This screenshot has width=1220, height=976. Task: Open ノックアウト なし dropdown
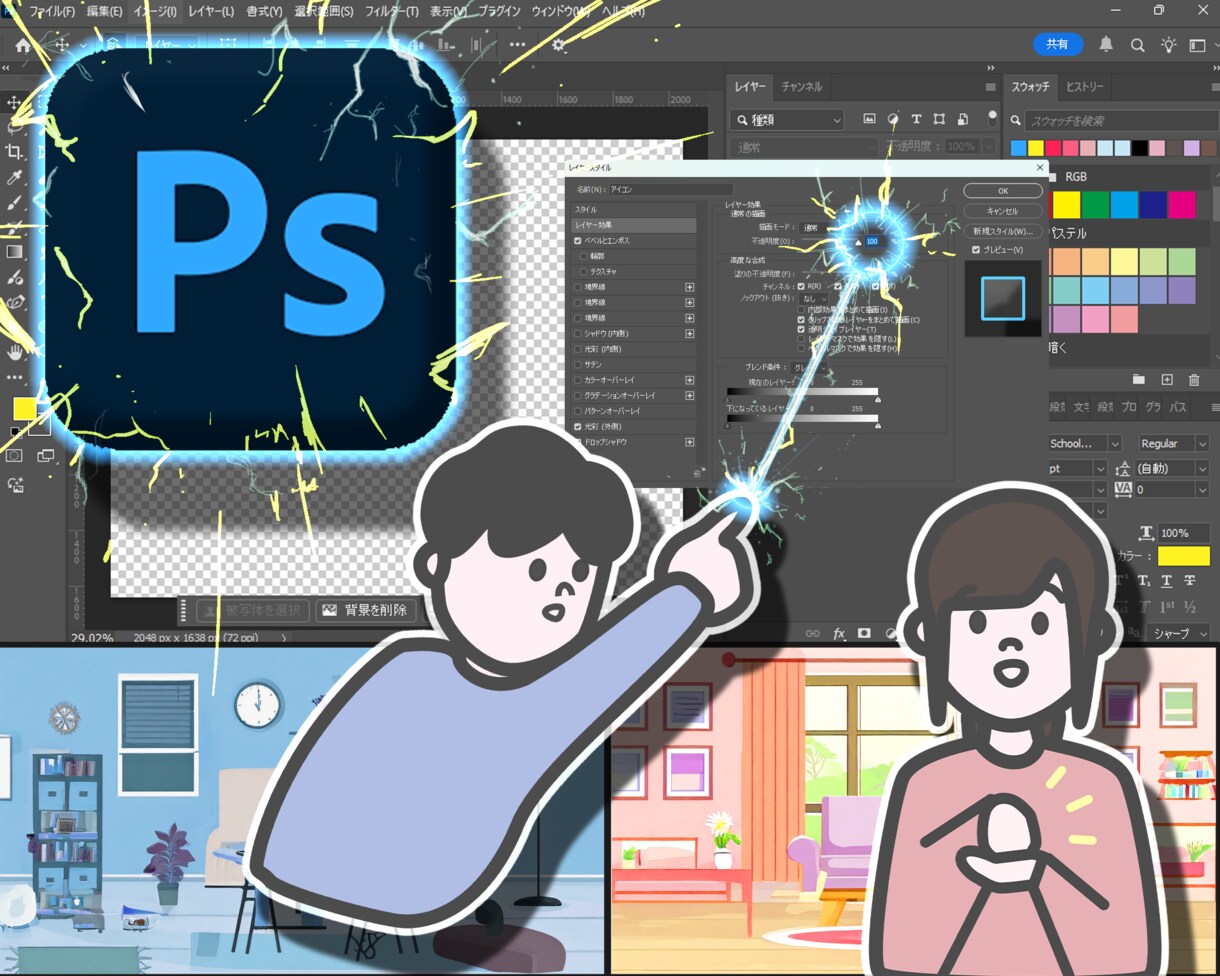(x=813, y=298)
